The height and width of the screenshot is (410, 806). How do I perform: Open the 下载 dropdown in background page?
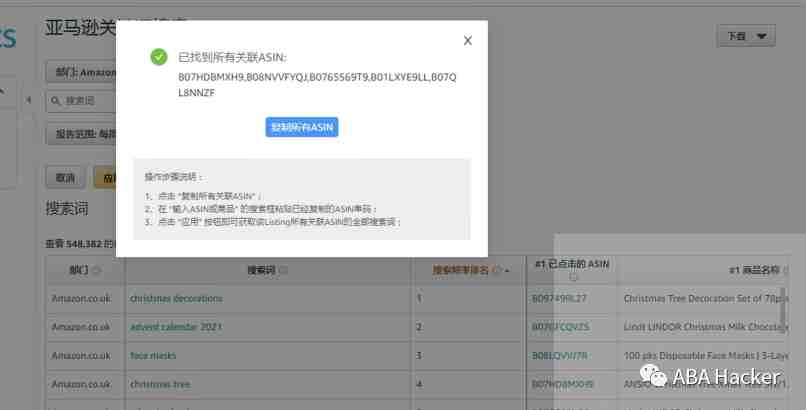pyautogui.click(x=746, y=36)
